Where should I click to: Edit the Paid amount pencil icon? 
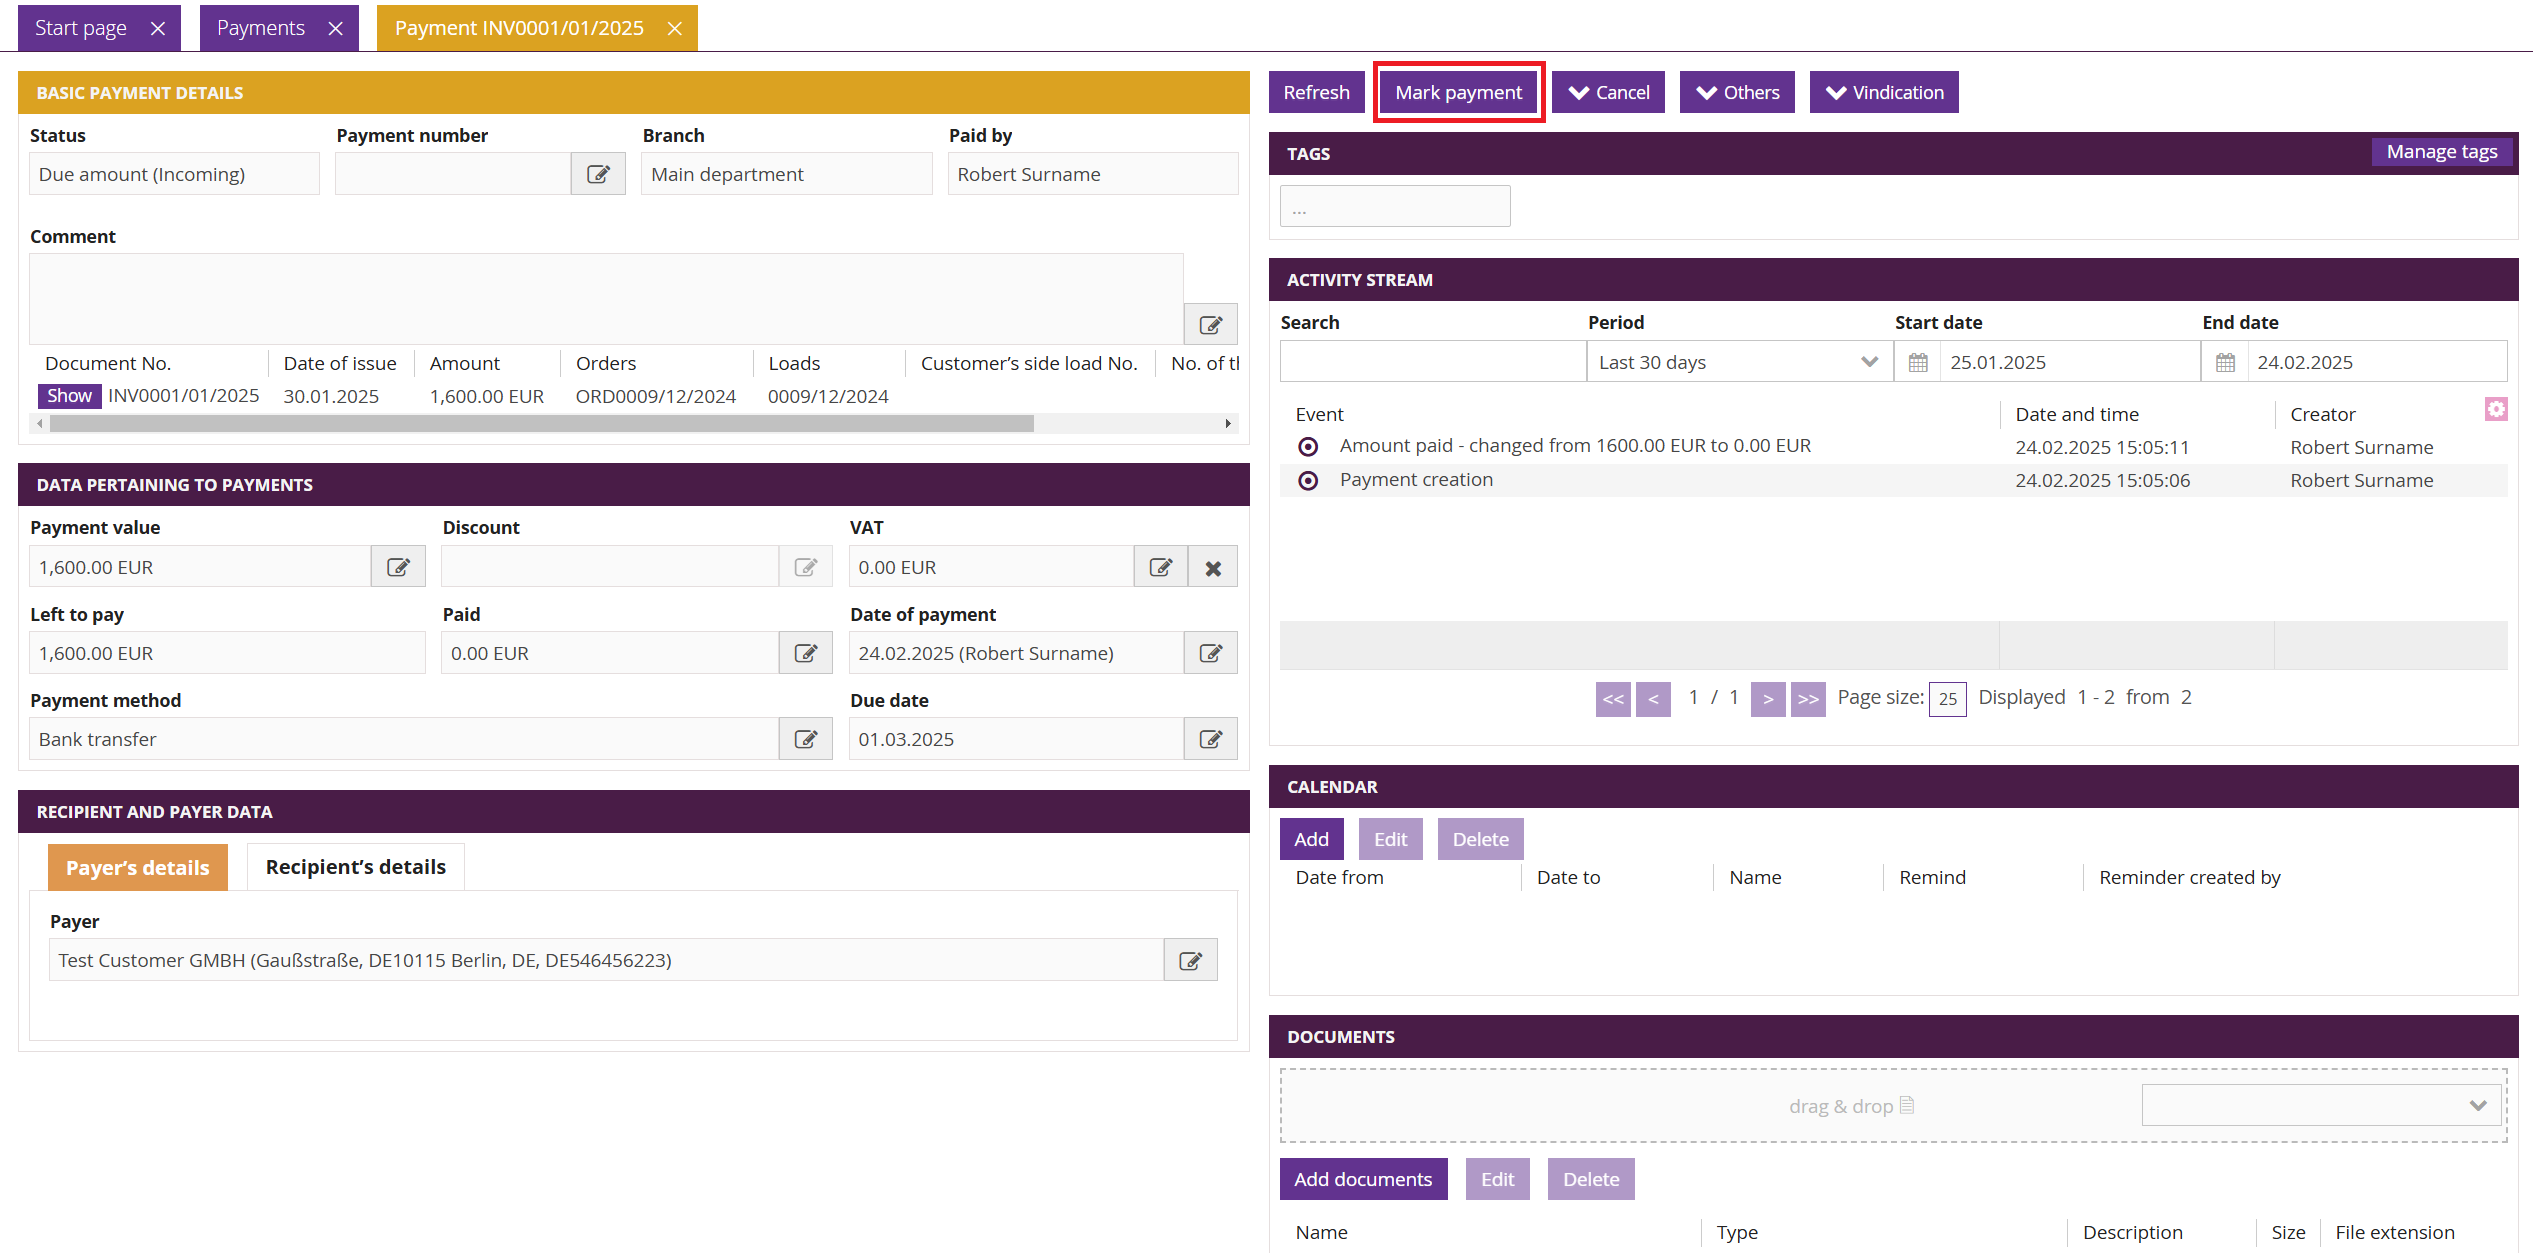(805, 653)
